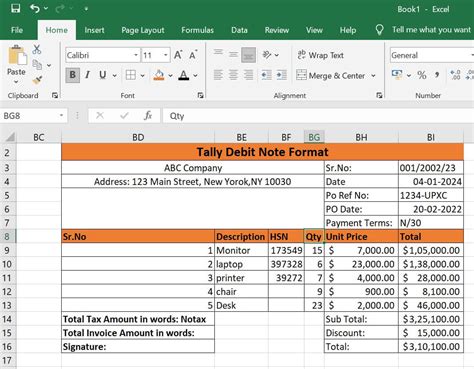Click Bottom Align icon
Screen dimensions: 474x369
click(x=249, y=55)
